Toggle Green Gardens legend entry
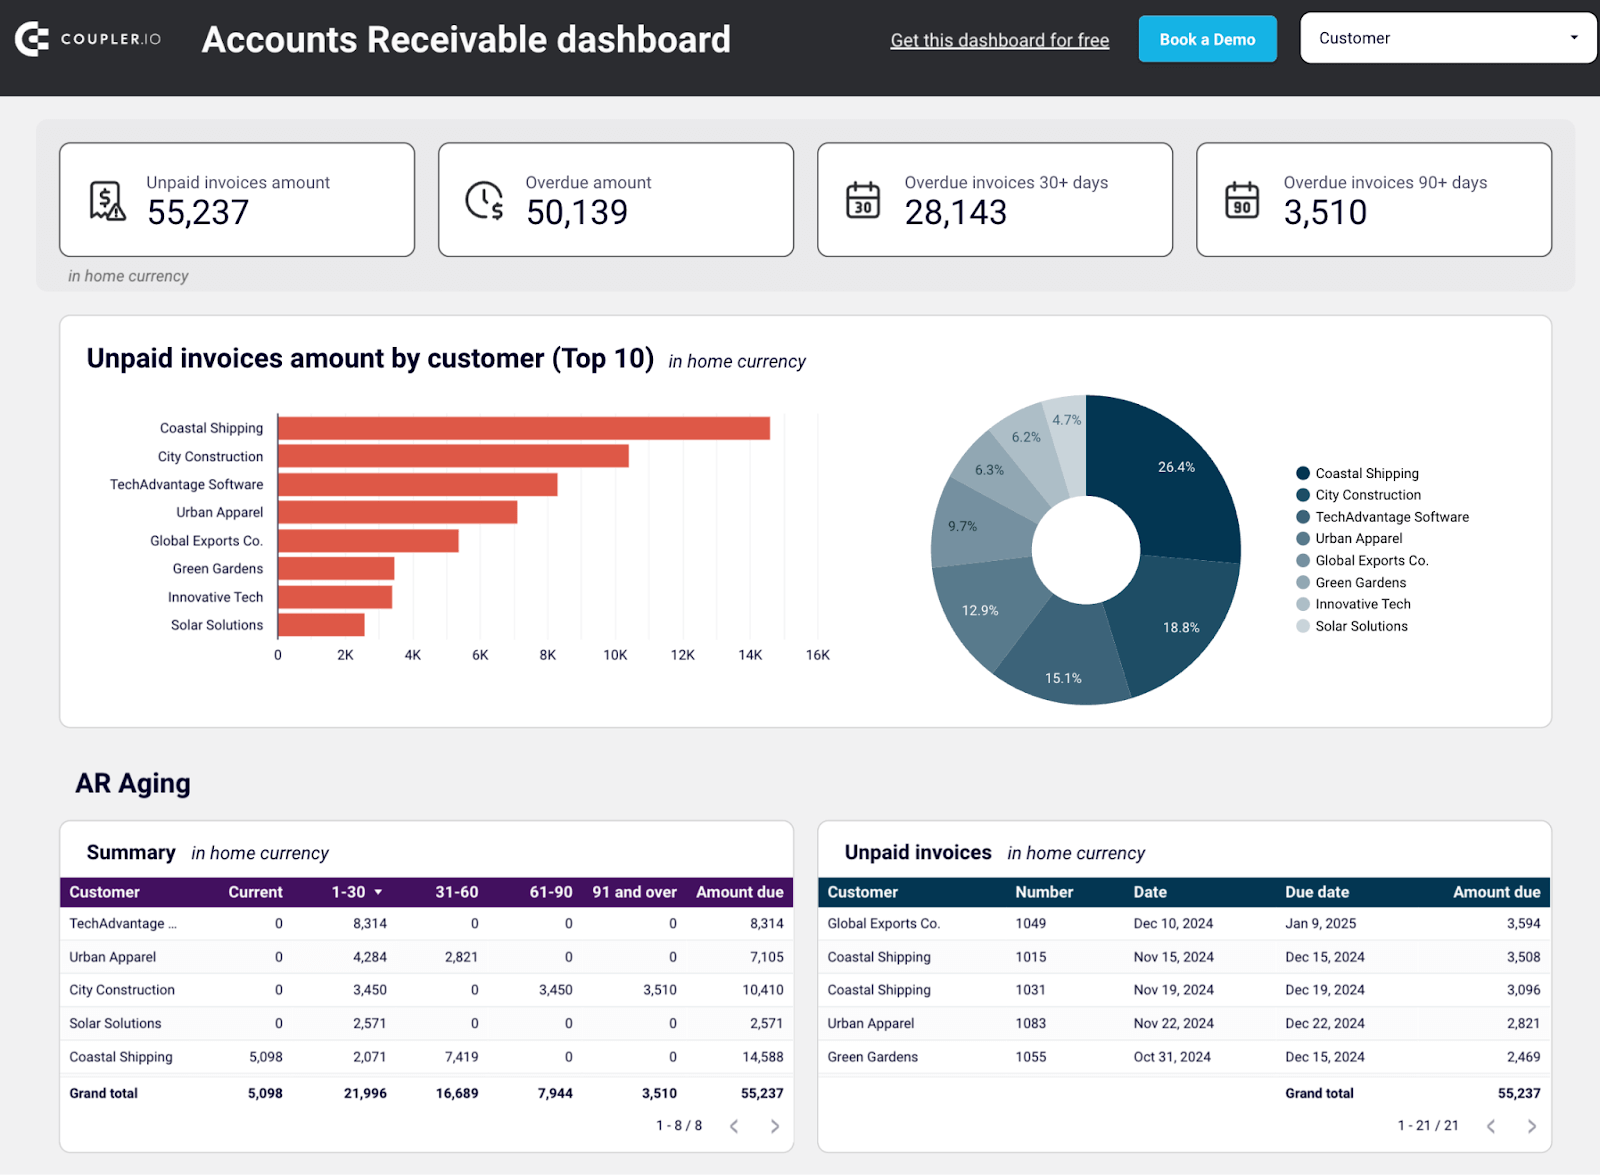Image resolution: width=1600 pixels, height=1175 pixels. (1360, 582)
